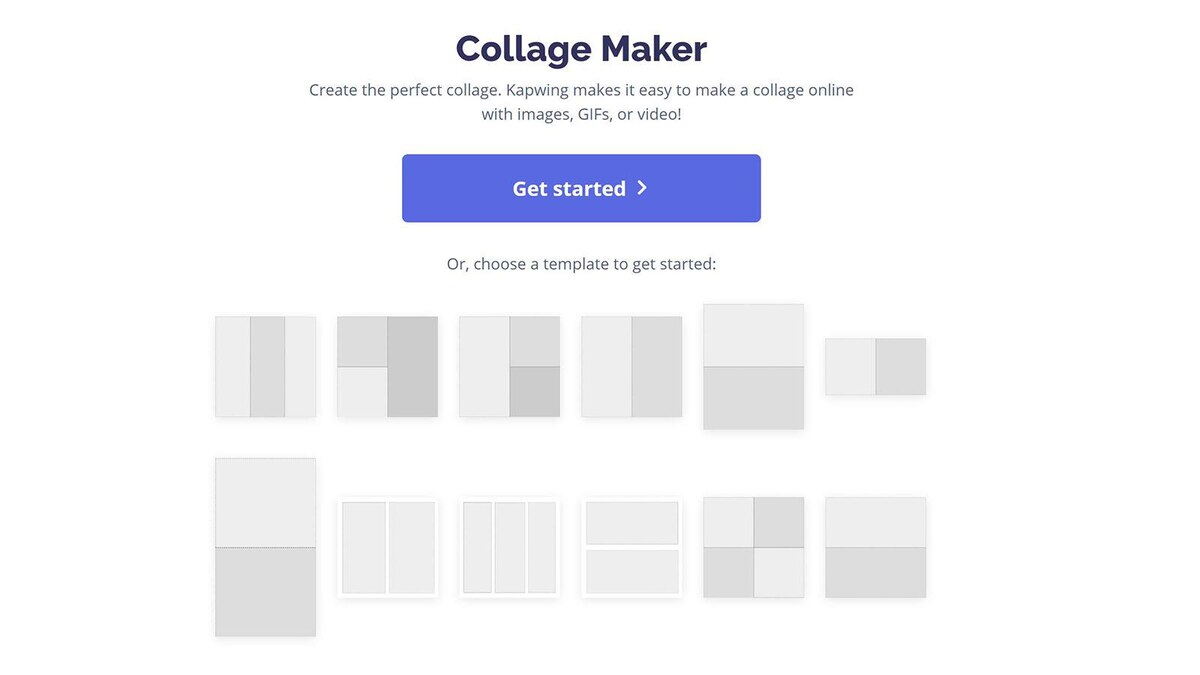Select the two stacked rows portrait template

coord(753,367)
